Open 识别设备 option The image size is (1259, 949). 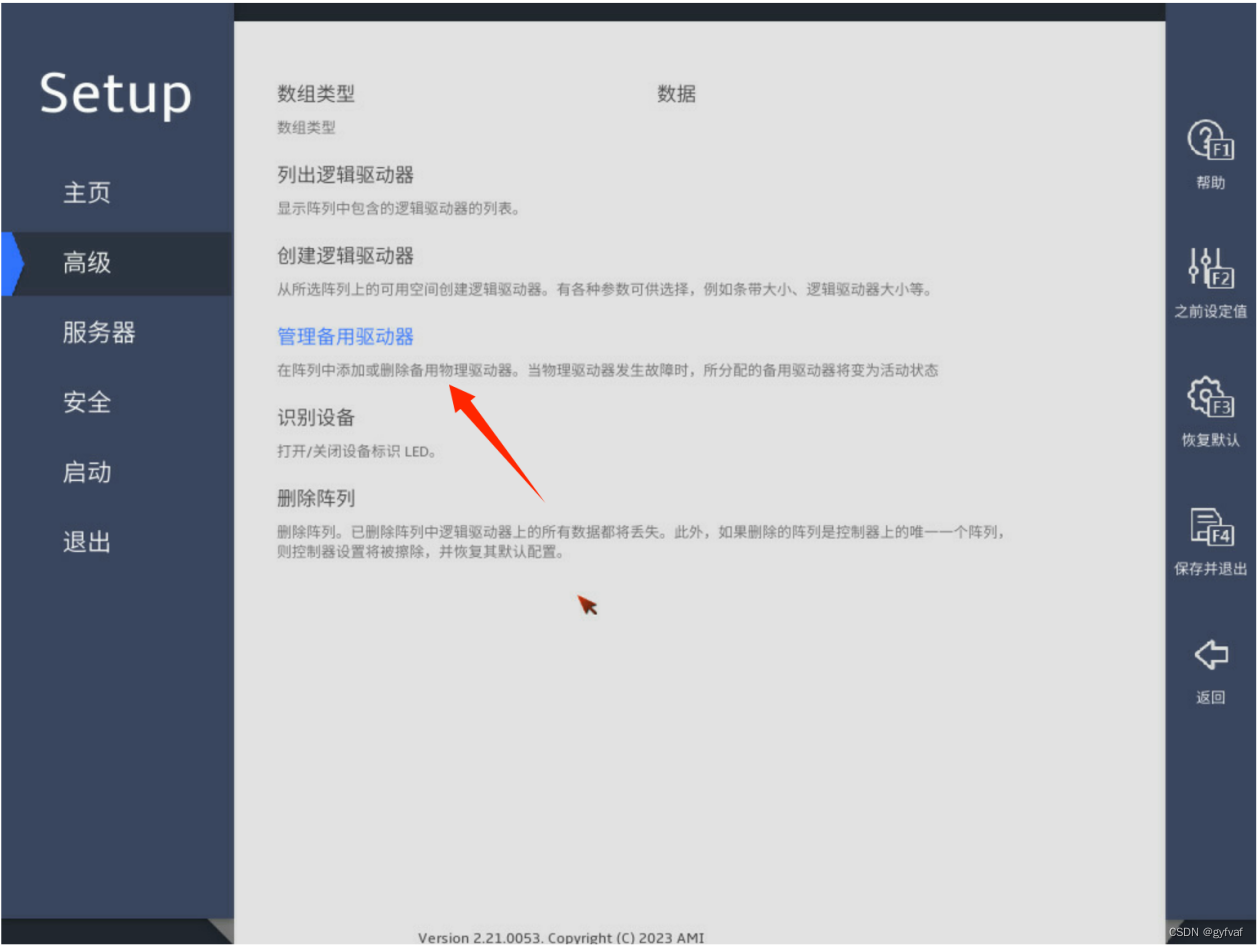(315, 418)
